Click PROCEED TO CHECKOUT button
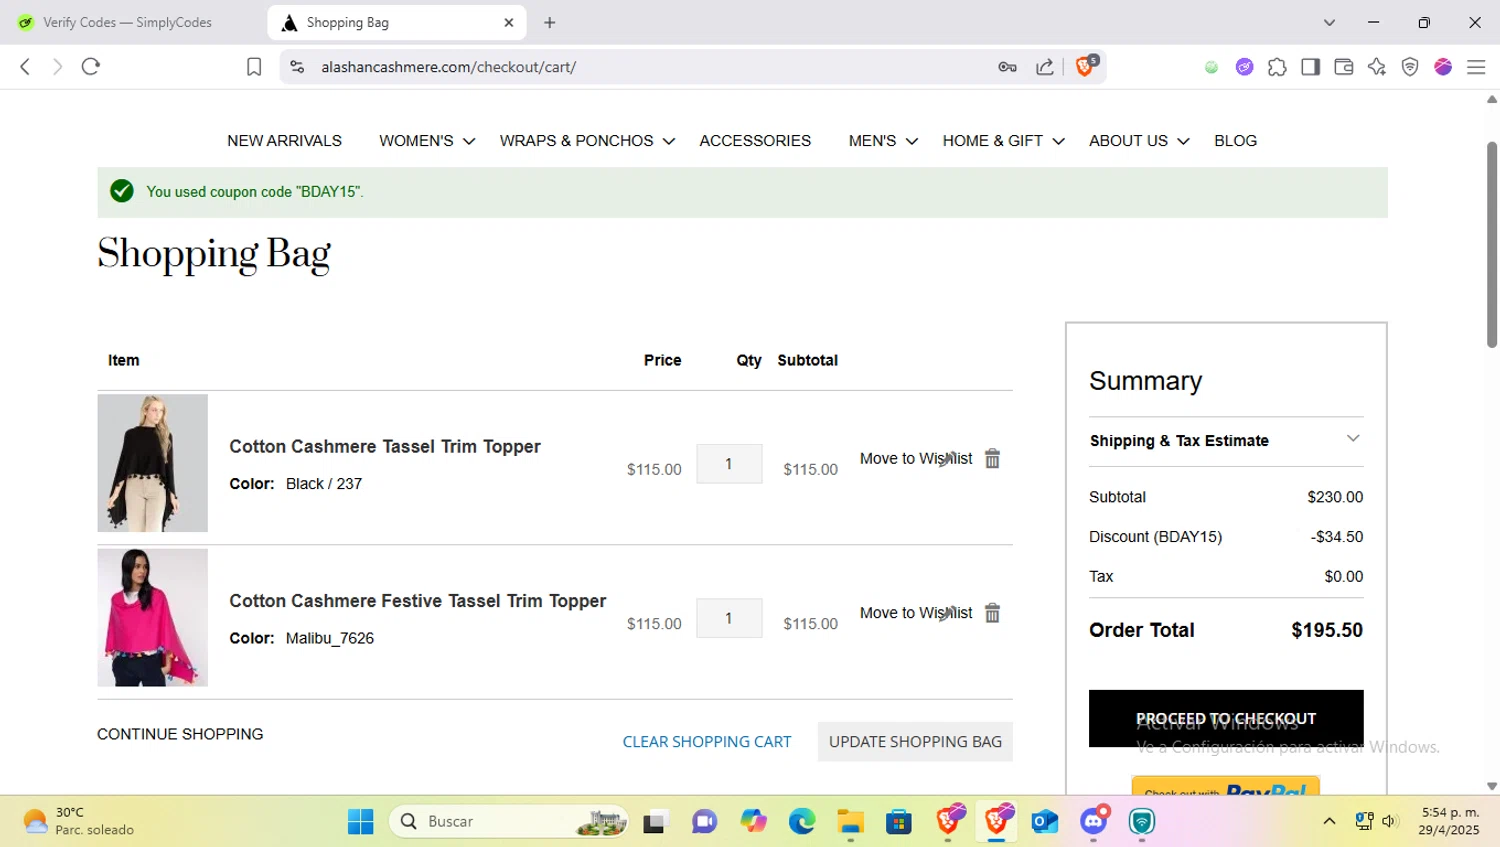The image size is (1500, 847). [1226, 718]
